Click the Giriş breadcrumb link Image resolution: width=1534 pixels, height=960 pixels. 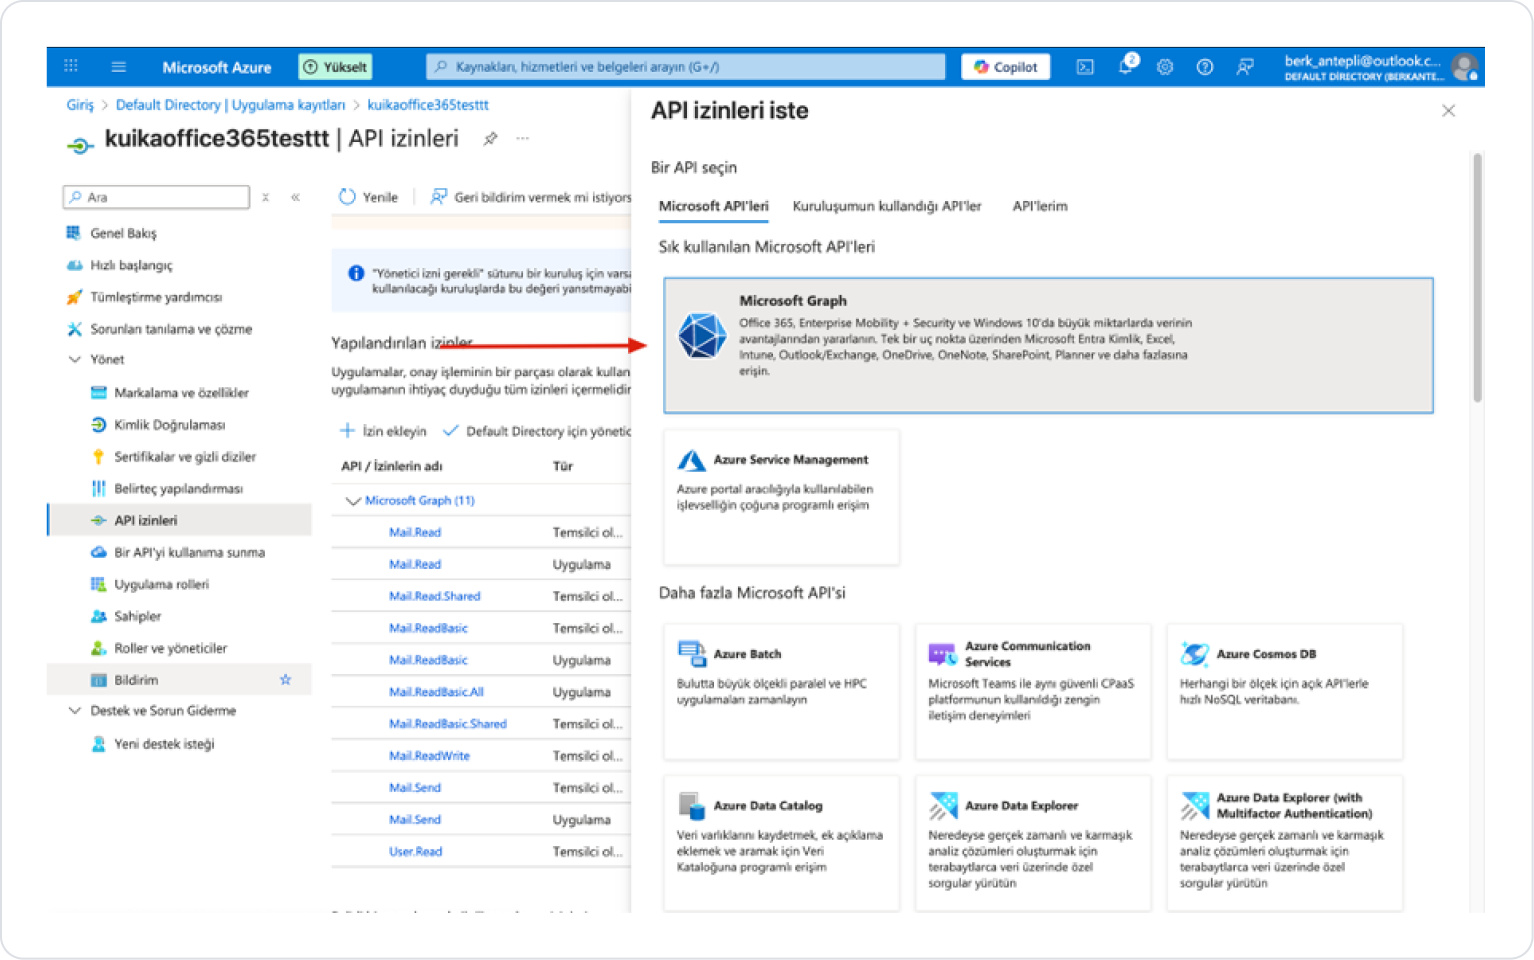pos(80,105)
